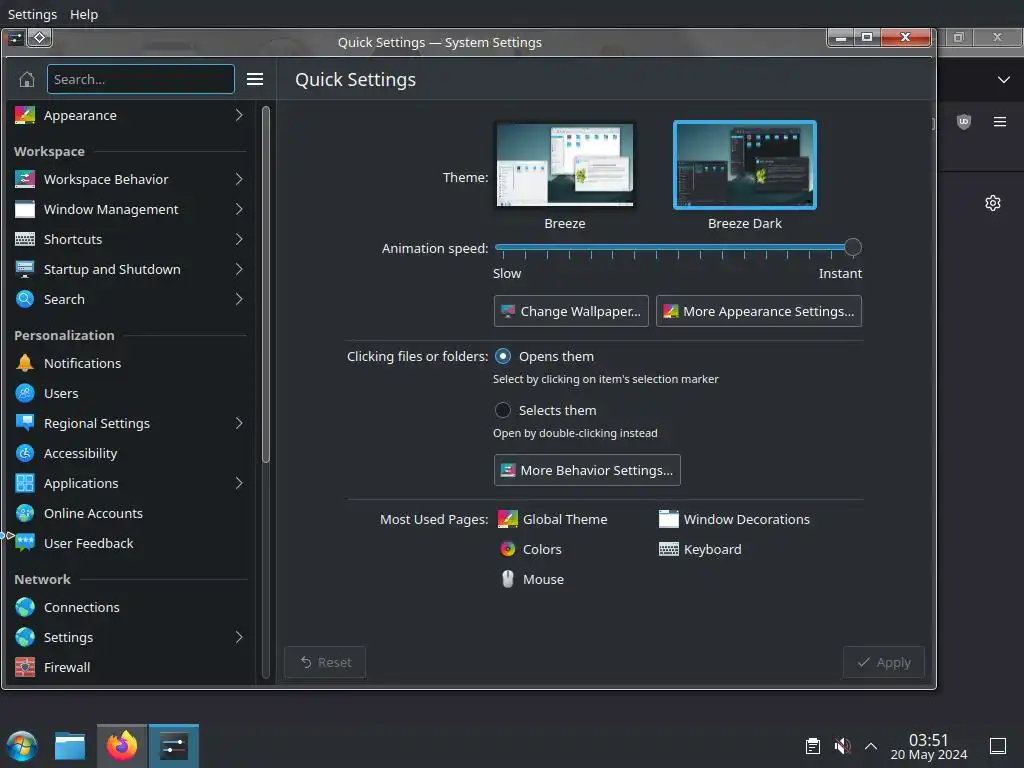Click the muted volume tray icon
The width and height of the screenshot is (1024, 768).
coord(842,746)
